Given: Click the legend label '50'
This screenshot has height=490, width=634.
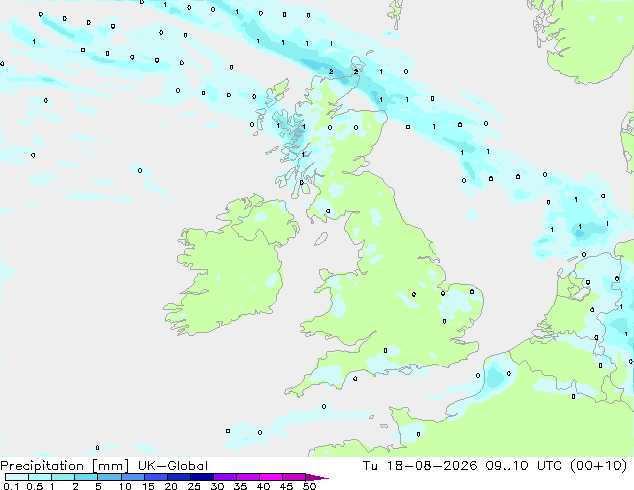Looking at the screenshot, I should coord(309,486).
